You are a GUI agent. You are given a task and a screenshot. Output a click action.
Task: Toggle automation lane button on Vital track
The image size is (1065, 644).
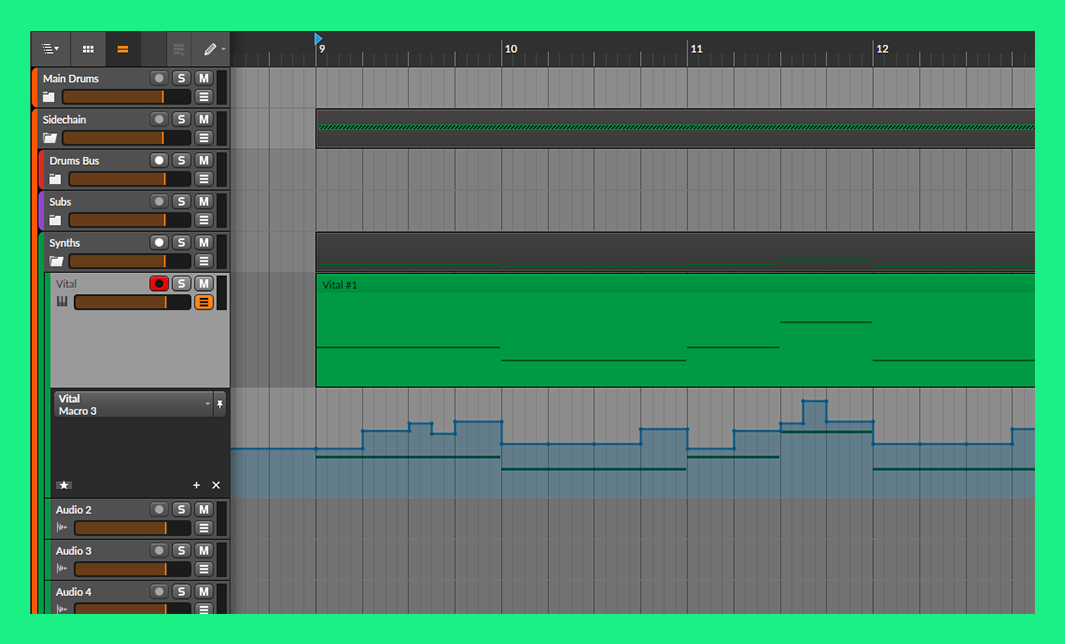(204, 302)
